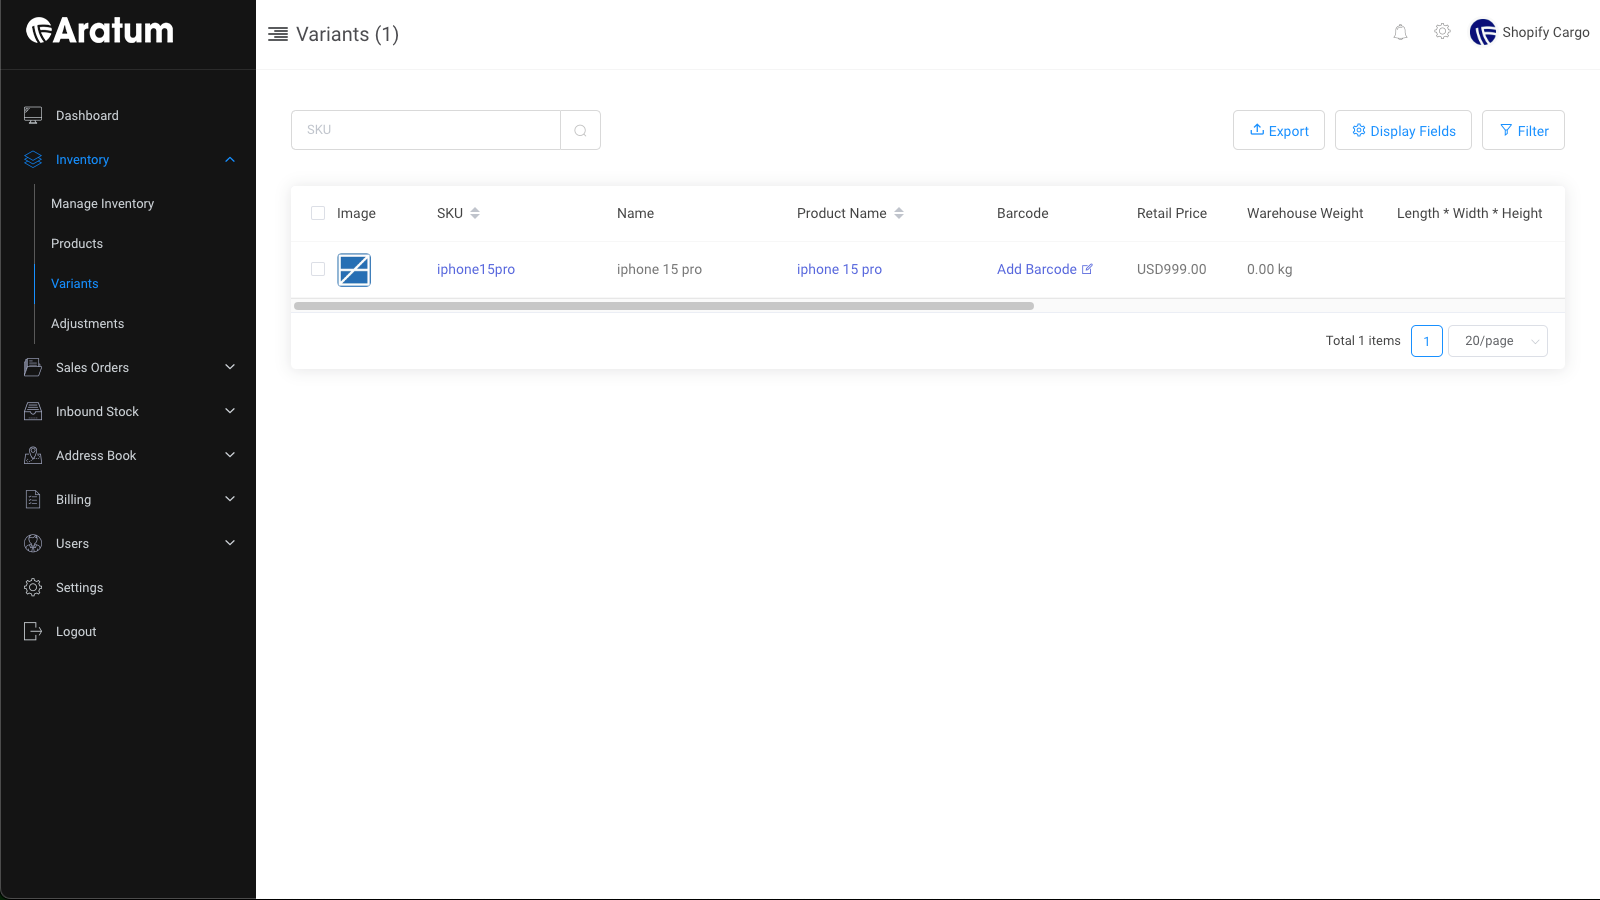Select Variants submenu item
Screen dimensions: 1600x900
tap(75, 283)
